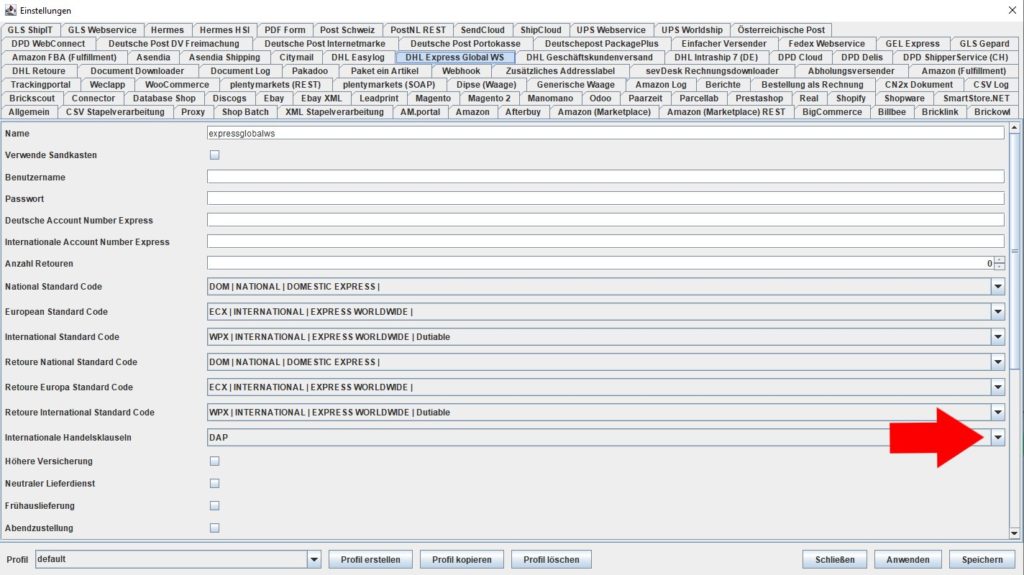1024x575 pixels.
Task: Select the UPS Webservice tab
Action: click(611, 30)
